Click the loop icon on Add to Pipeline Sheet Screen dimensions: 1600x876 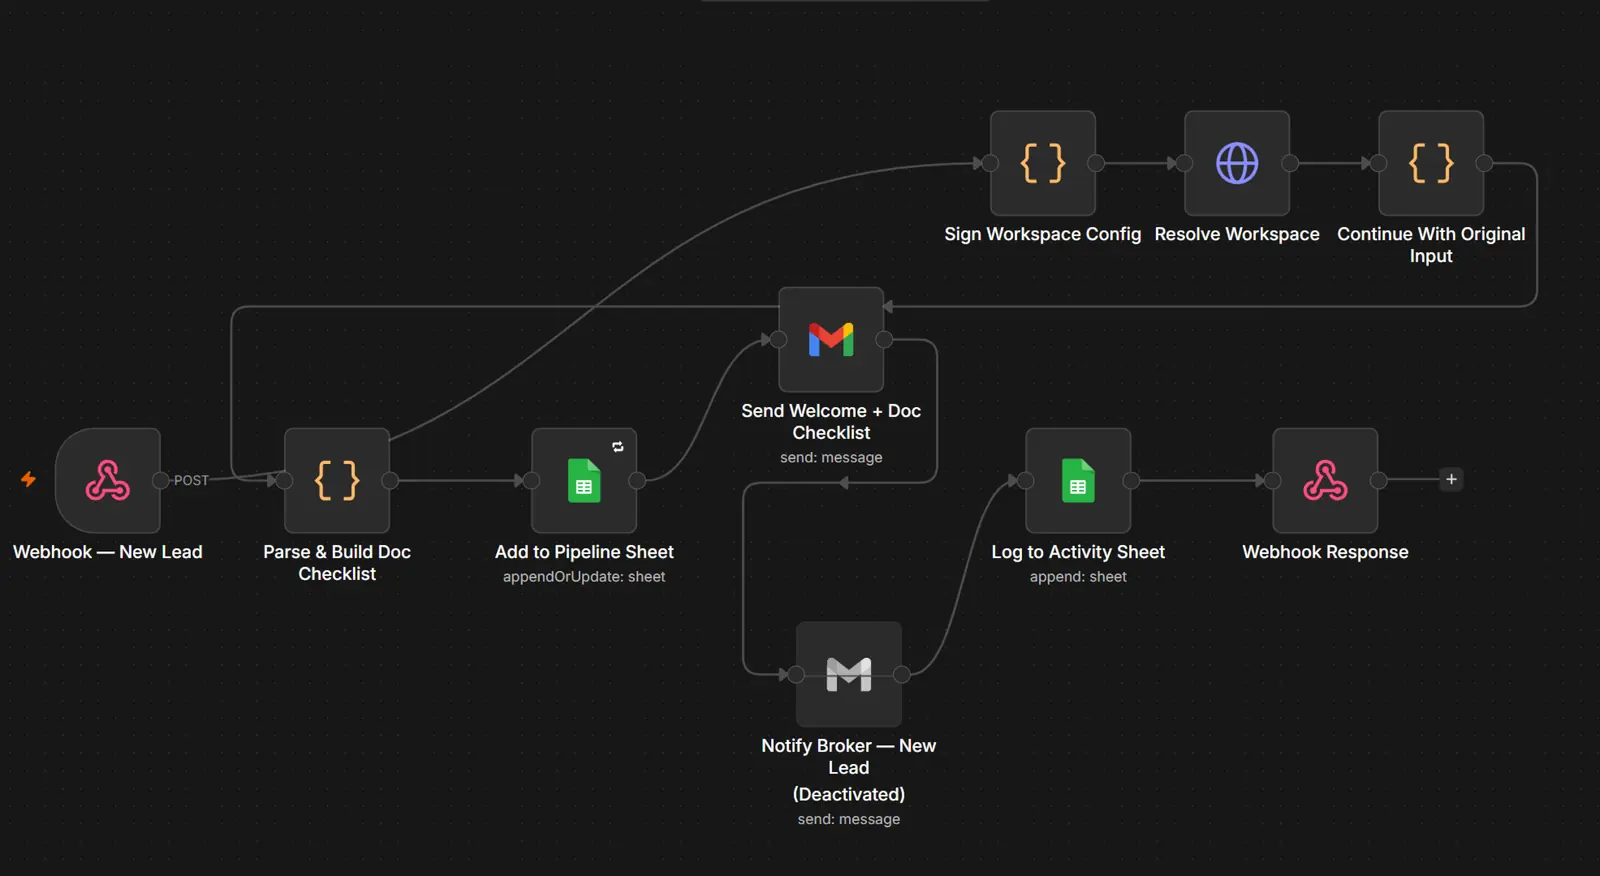tap(618, 447)
